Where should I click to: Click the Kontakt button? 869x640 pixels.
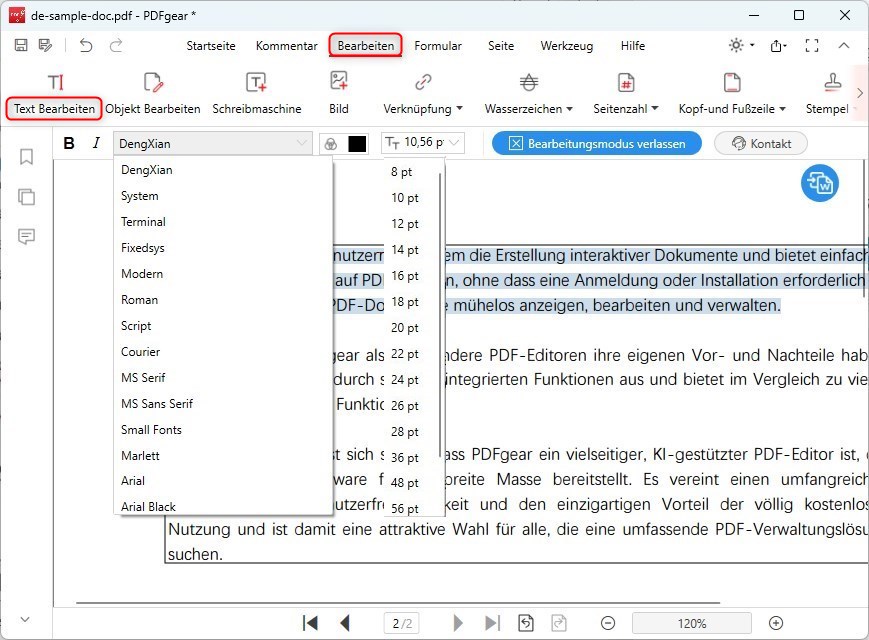point(761,144)
